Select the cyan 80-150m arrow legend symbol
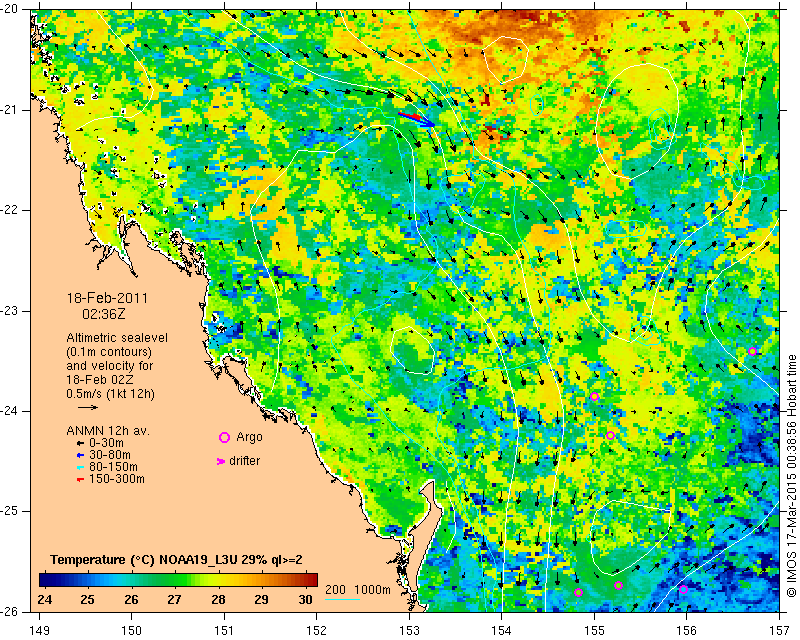This screenshot has height=640, width=800. coord(80,467)
